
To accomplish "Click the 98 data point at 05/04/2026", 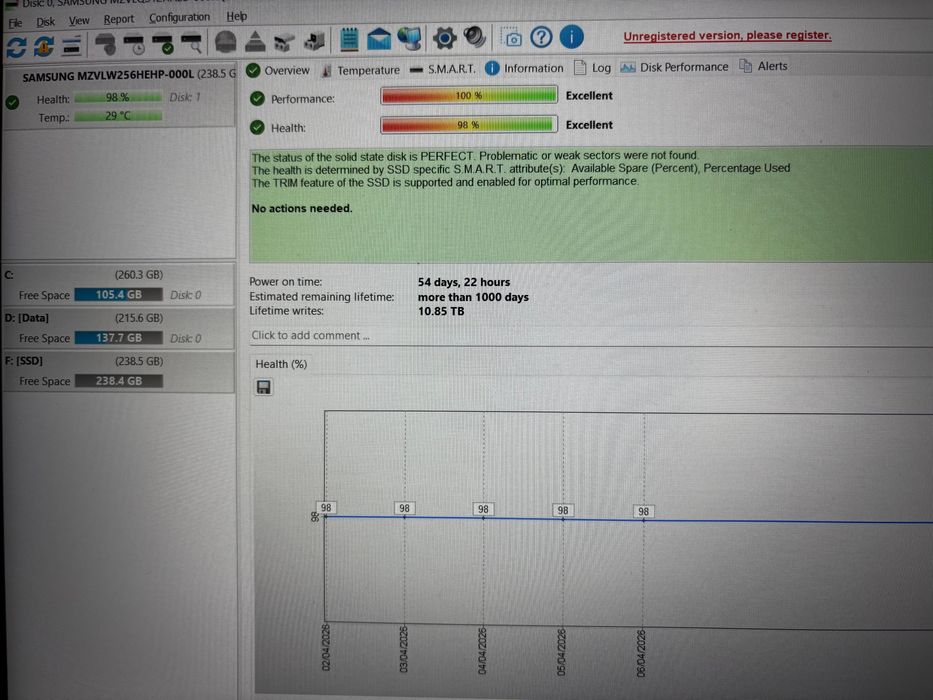I will (563, 510).
